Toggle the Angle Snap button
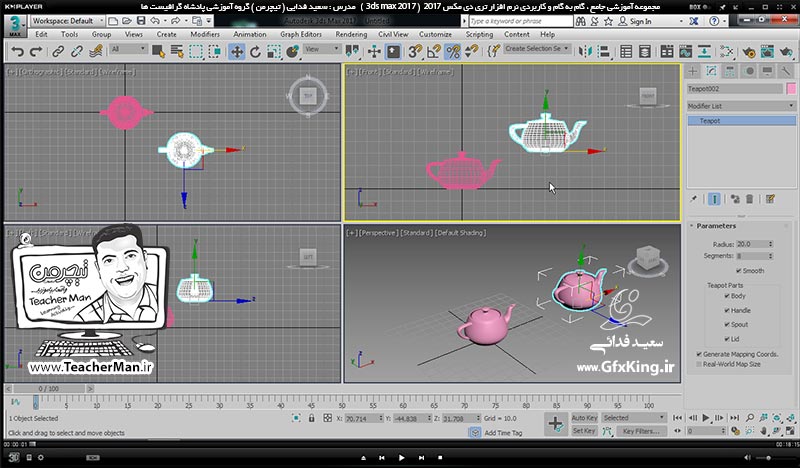 (x=434, y=52)
